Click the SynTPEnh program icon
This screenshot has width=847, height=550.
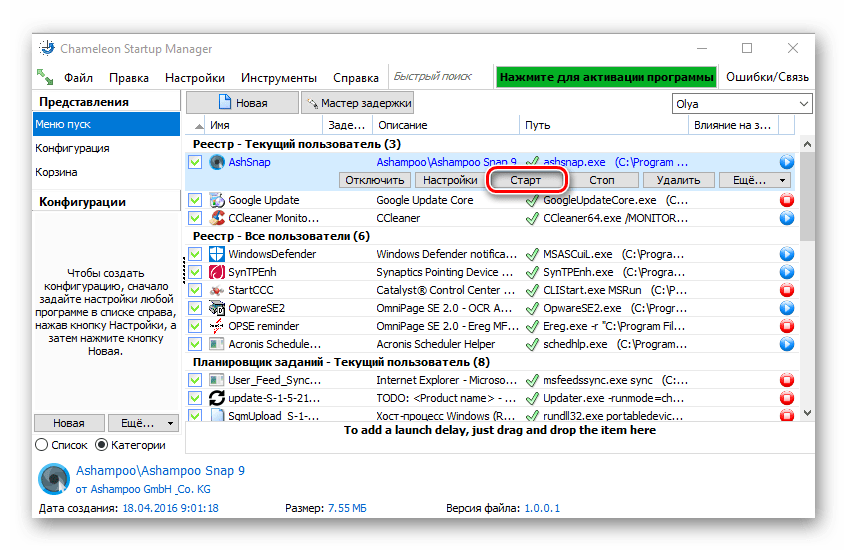tap(217, 272)
